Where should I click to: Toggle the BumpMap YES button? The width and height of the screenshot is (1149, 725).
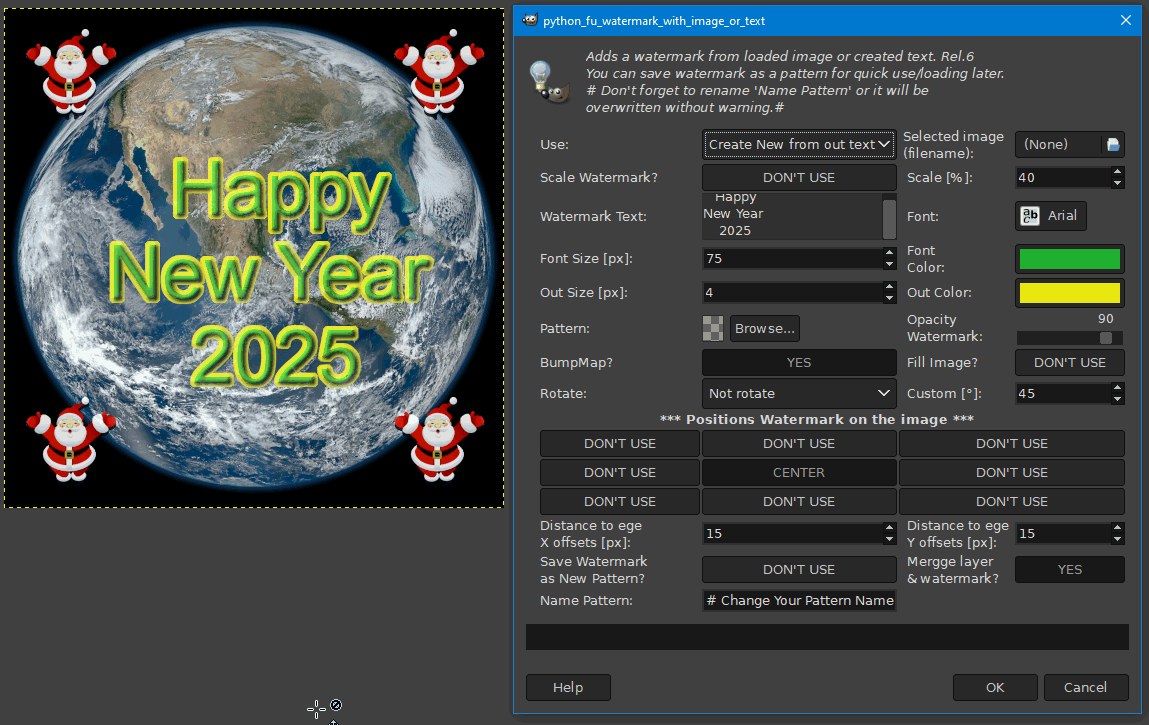point(799,362)
